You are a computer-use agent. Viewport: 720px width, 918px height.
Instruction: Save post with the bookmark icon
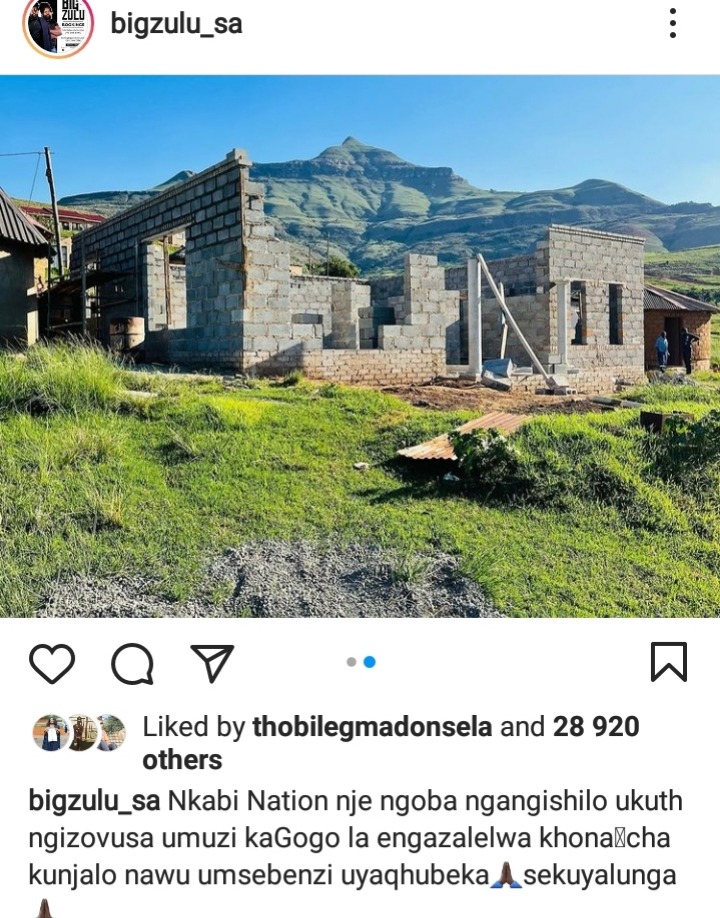click(x=668, y=662)
